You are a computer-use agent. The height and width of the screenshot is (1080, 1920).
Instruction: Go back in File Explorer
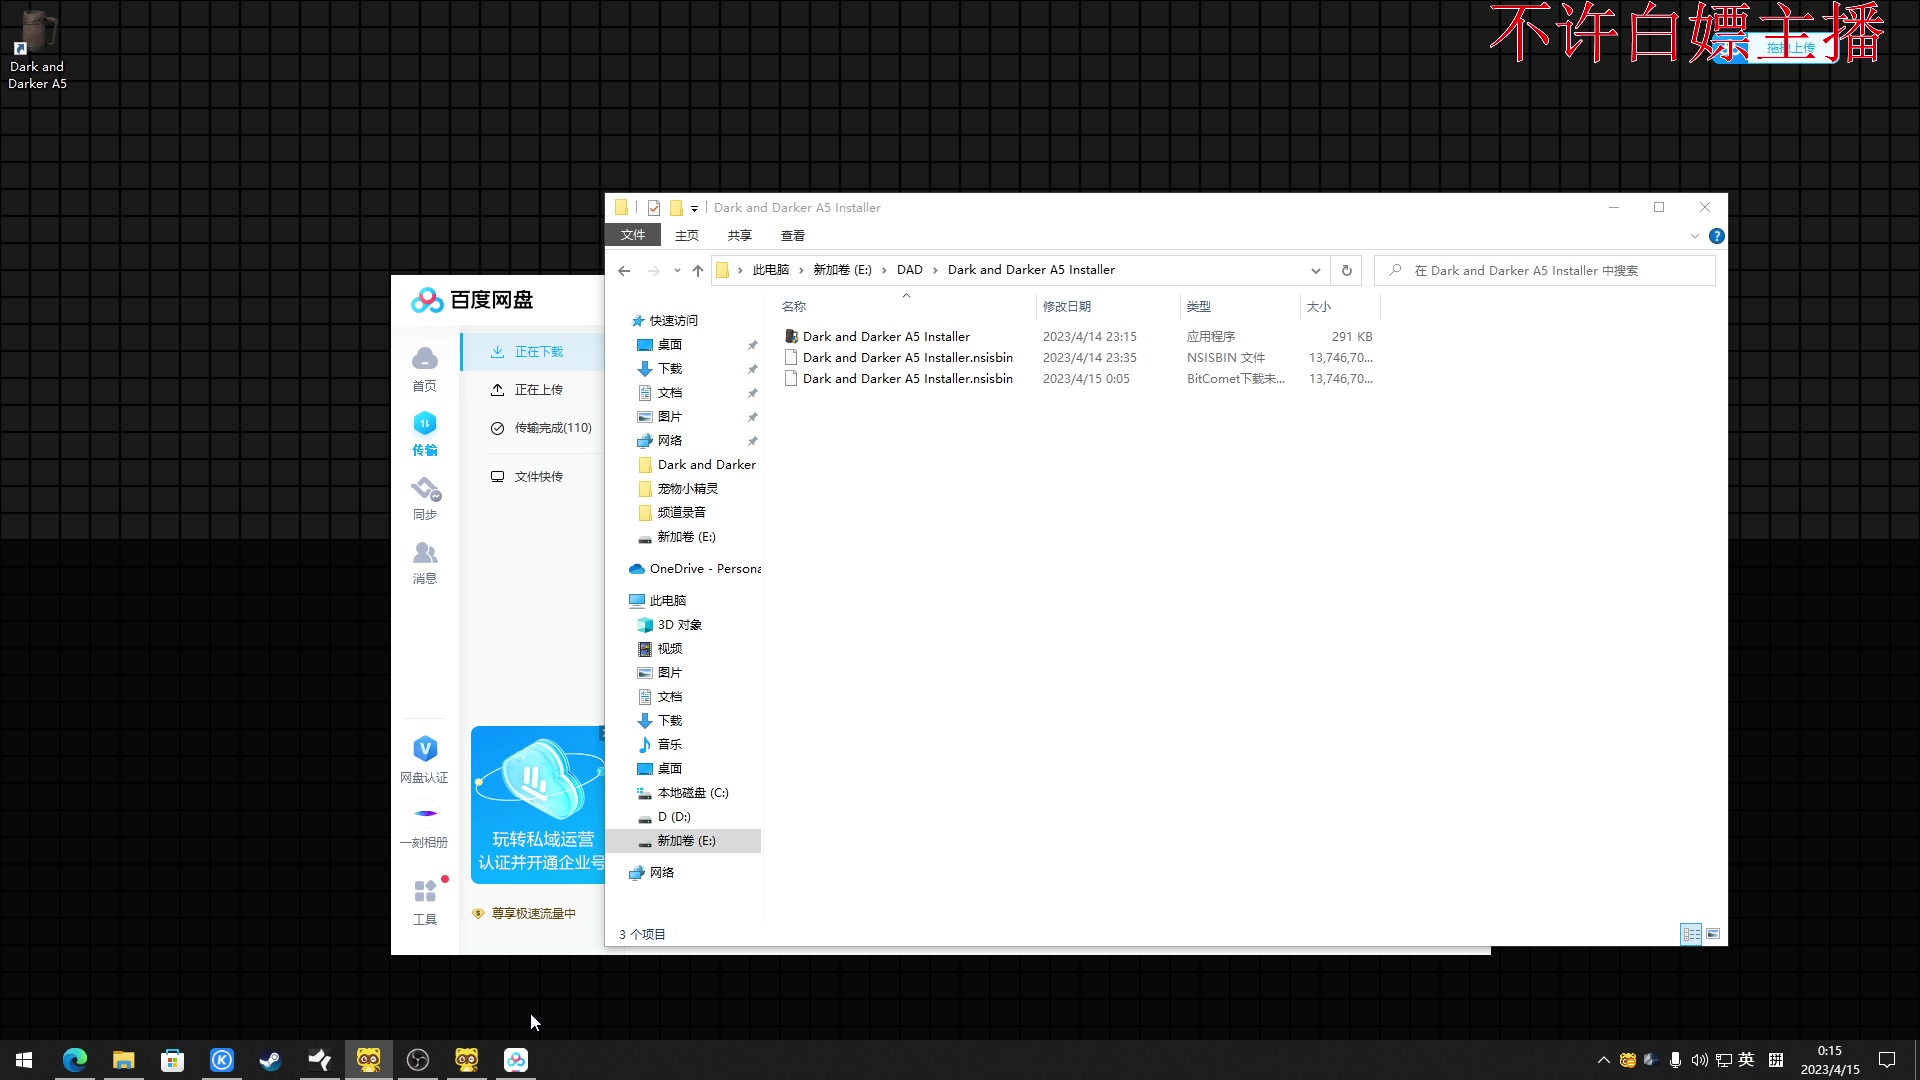point(624,271)
